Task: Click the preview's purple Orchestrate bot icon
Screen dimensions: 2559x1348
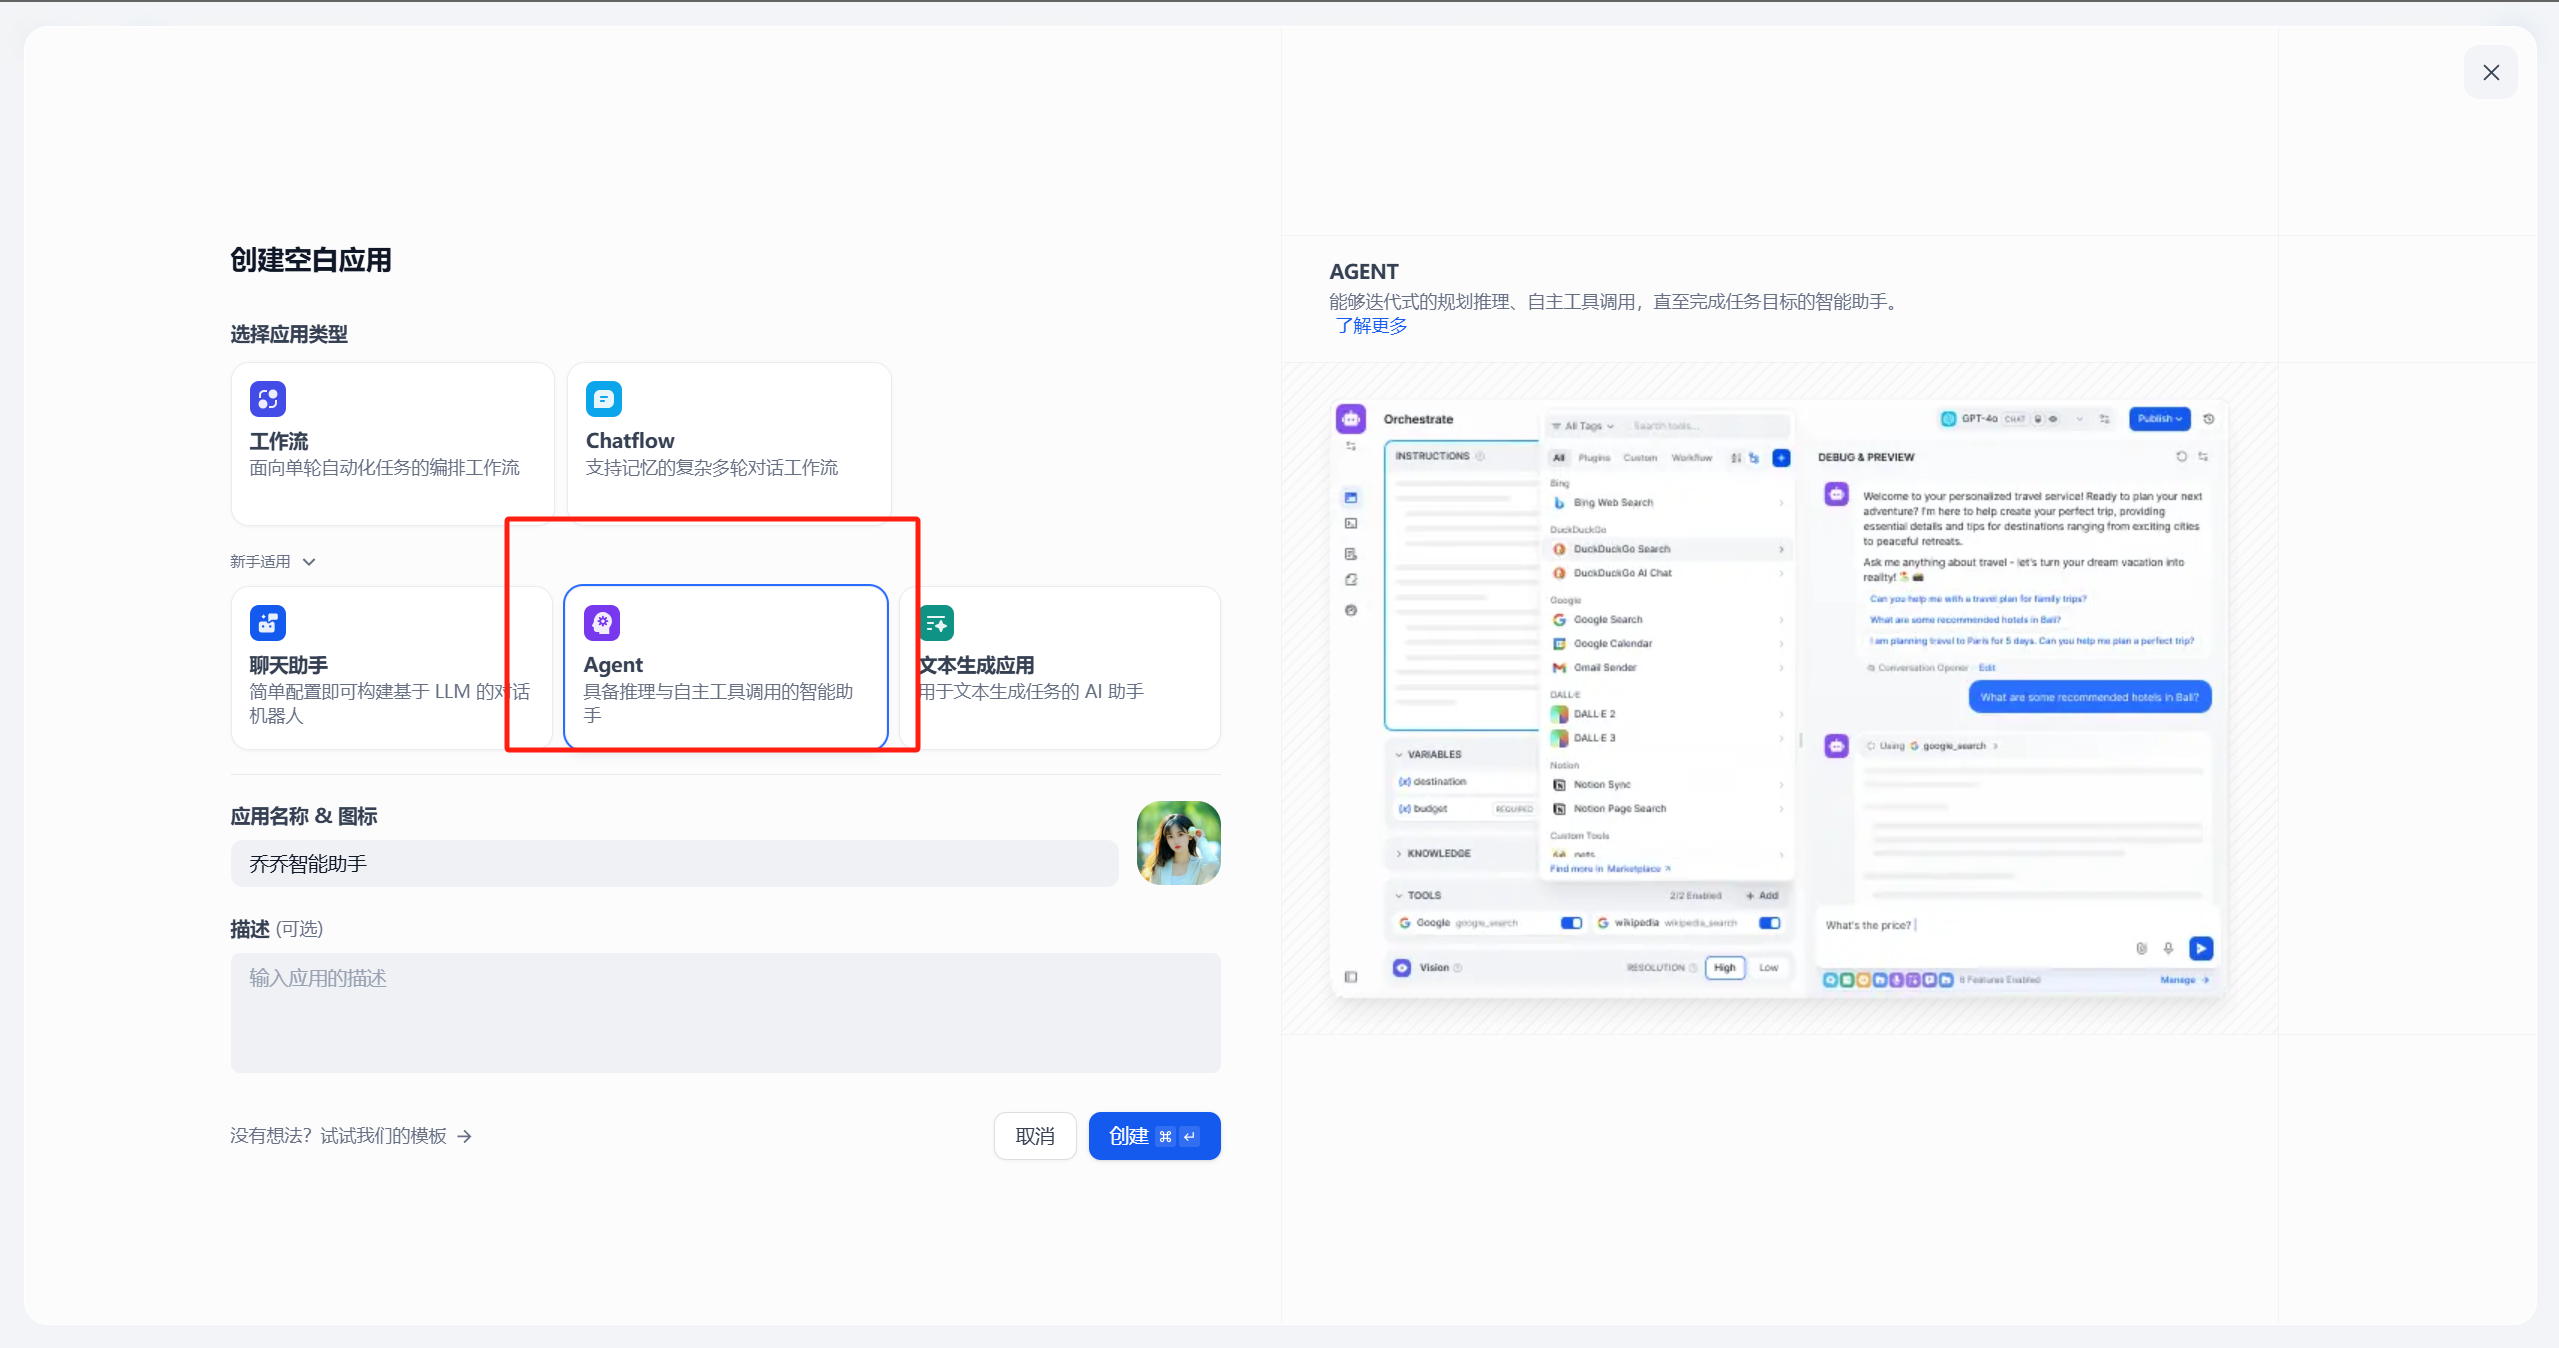Action: [x=1351, y=419]
